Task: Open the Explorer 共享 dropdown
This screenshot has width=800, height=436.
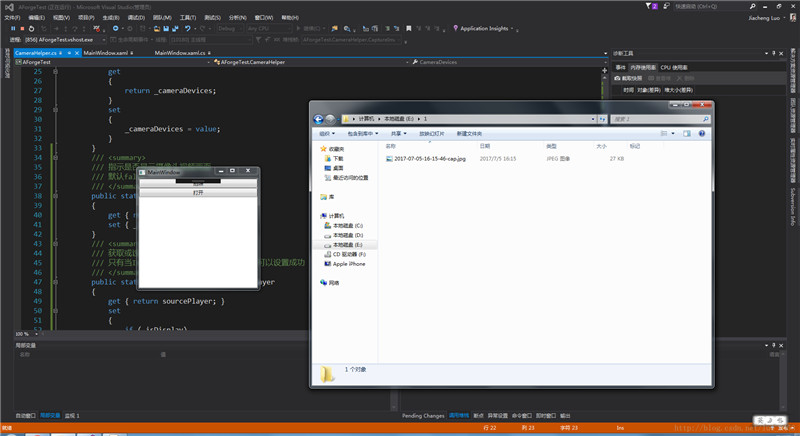Action: (398, 134)
